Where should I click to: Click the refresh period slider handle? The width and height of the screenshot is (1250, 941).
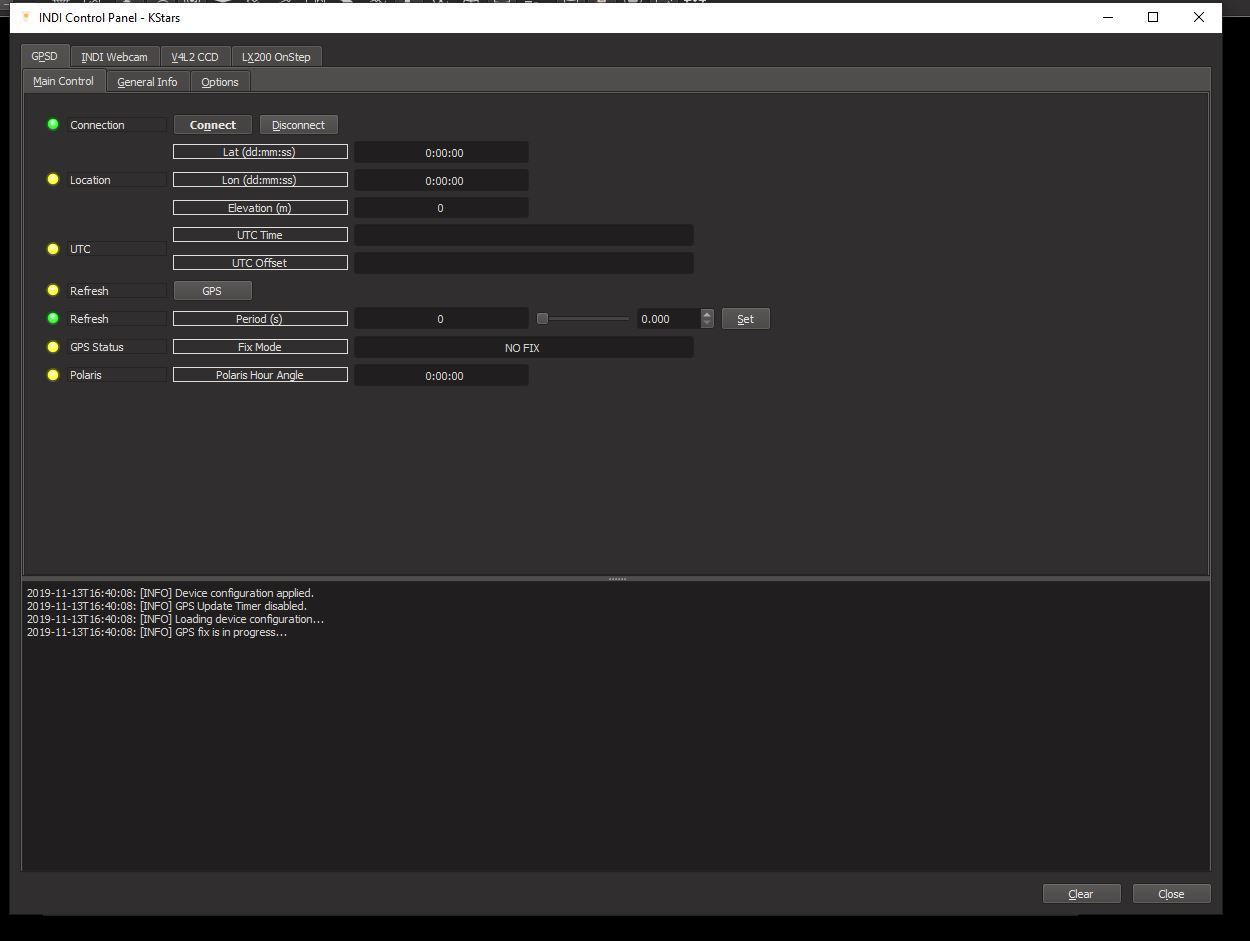[542, 319]
